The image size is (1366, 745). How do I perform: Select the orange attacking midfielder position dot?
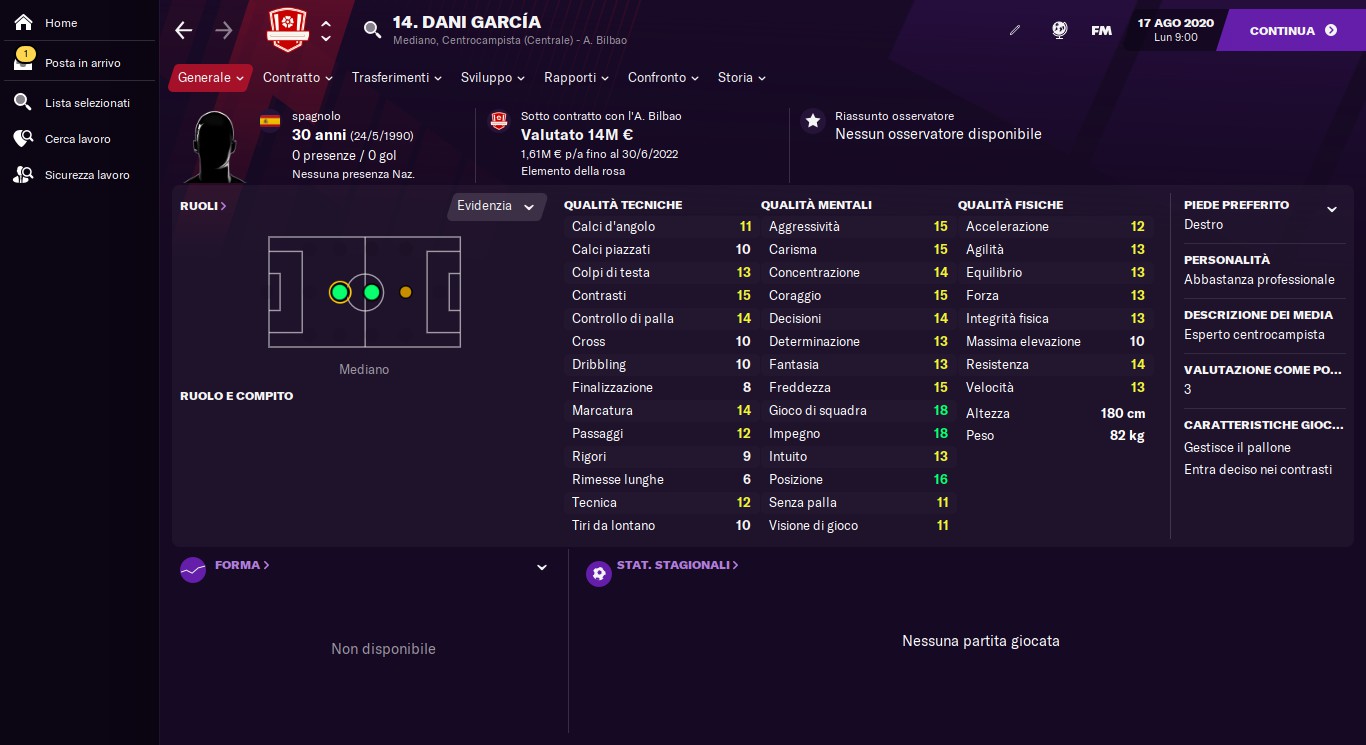pos(405,292)
